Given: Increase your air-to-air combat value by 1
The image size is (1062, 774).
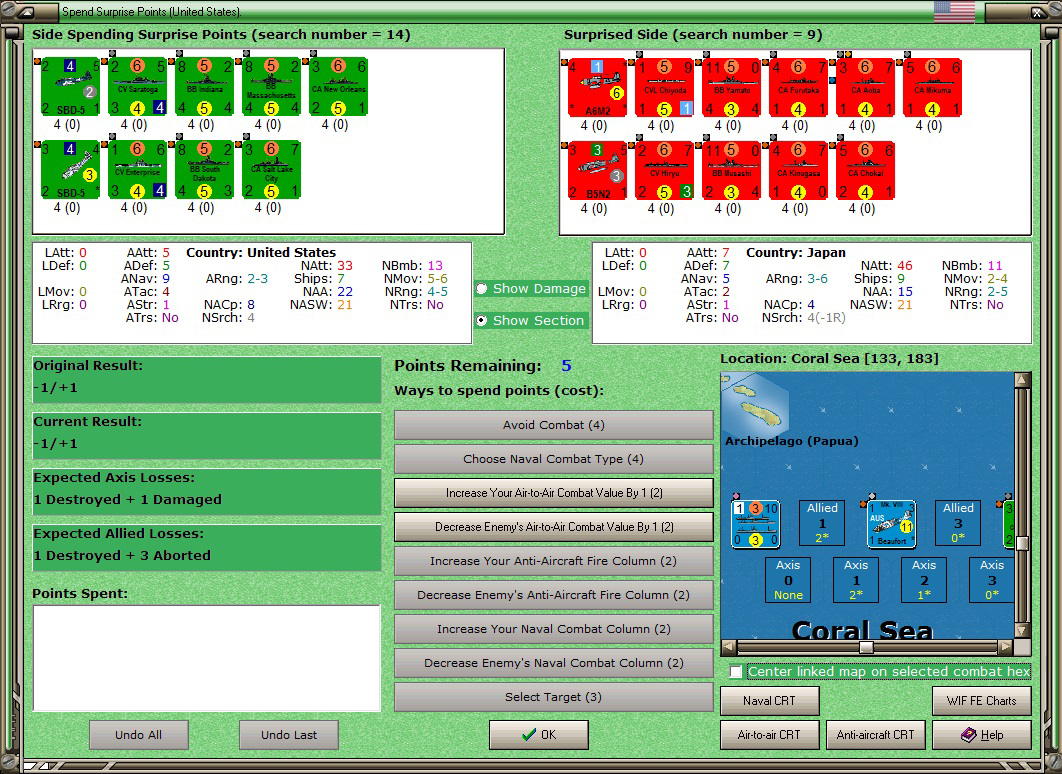Looking at the screenshot, I should click(553, 493).
